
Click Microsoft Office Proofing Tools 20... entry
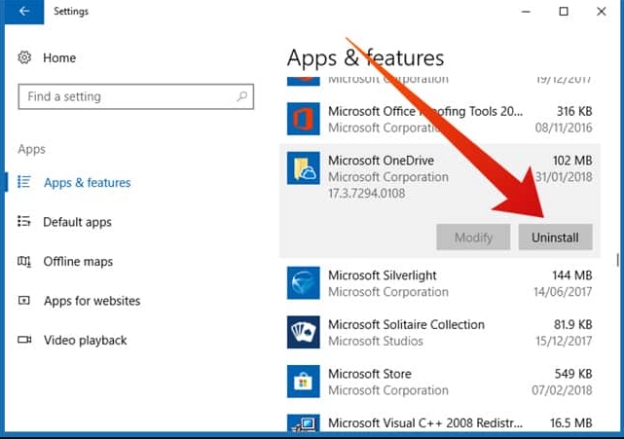[425, 111]
